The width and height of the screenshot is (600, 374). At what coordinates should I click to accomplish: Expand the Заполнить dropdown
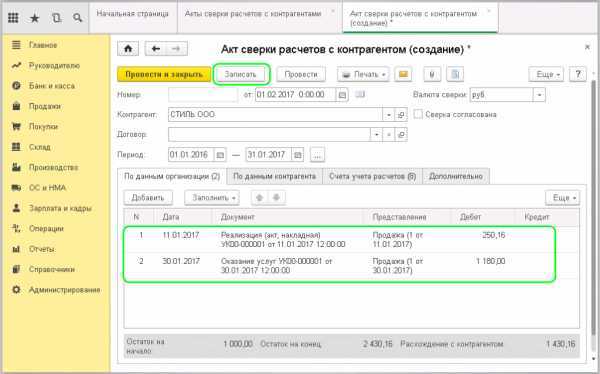click(x=212, y=198)
